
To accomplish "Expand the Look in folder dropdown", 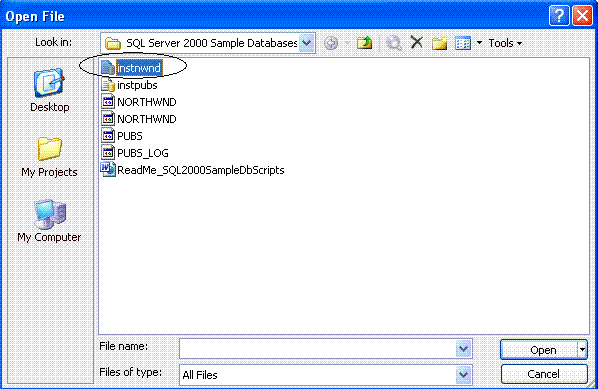I will click(x=307, y=43).
